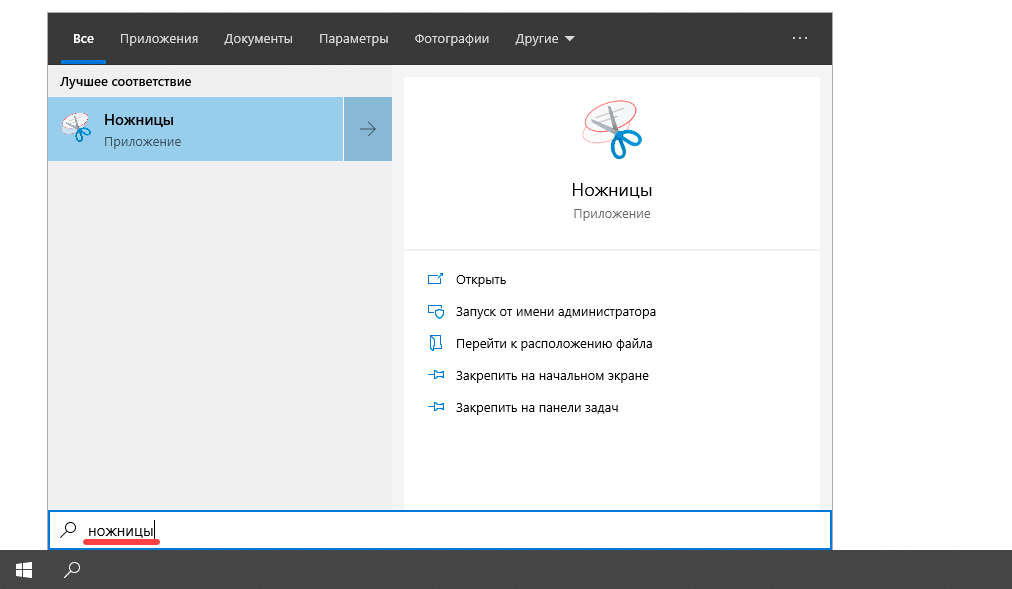Click the pin to taskbar icon
The height and width of the screenshot is (589, 1012).
[435, 408]
